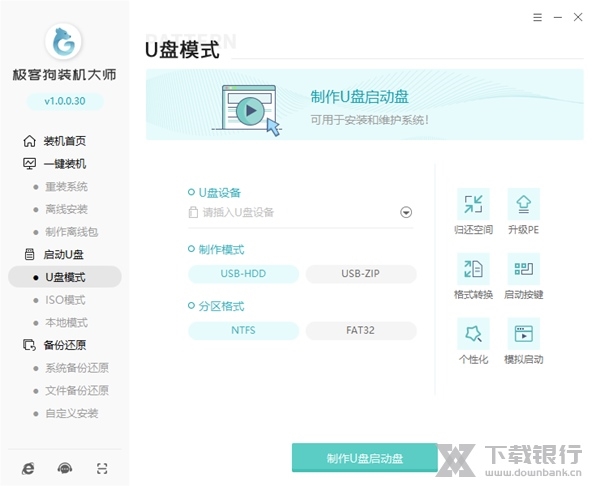This screenshot has width=600, height=486.
Task: Open 文件备份还原 in sidebar
Action: (77, 390)
